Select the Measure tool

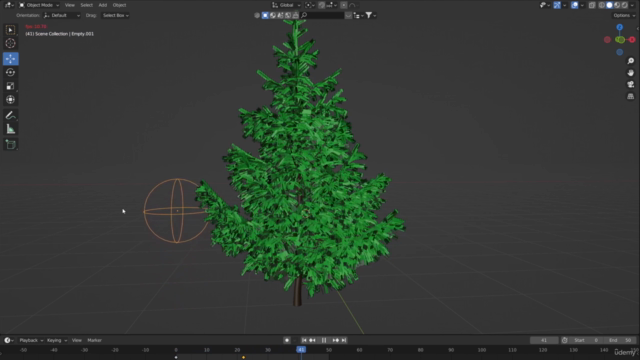click(11, 129)
